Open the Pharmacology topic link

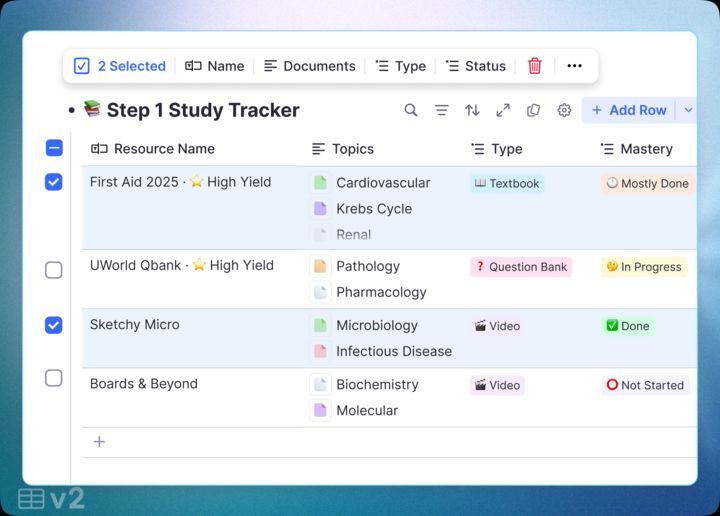[x=381, y=292]
